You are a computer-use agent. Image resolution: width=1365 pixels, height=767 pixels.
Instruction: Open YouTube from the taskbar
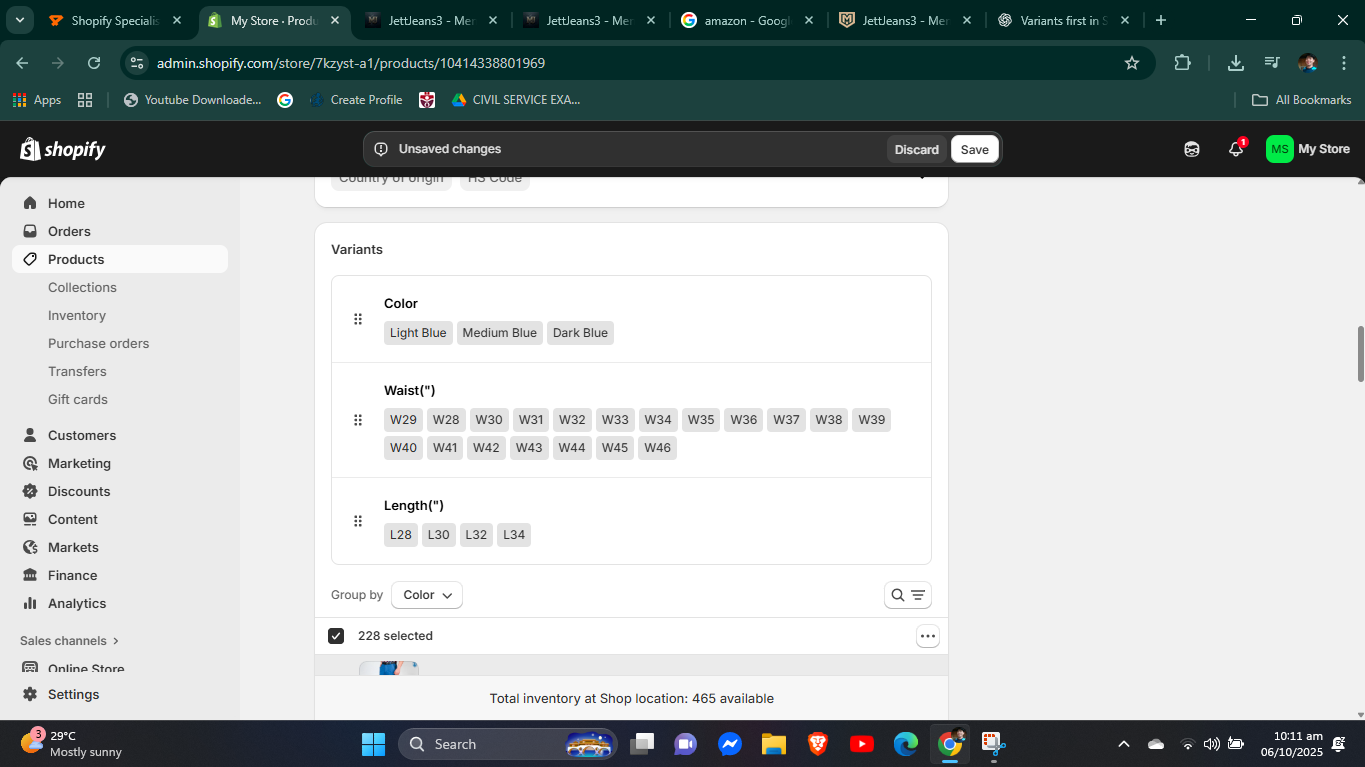[862, 744]
